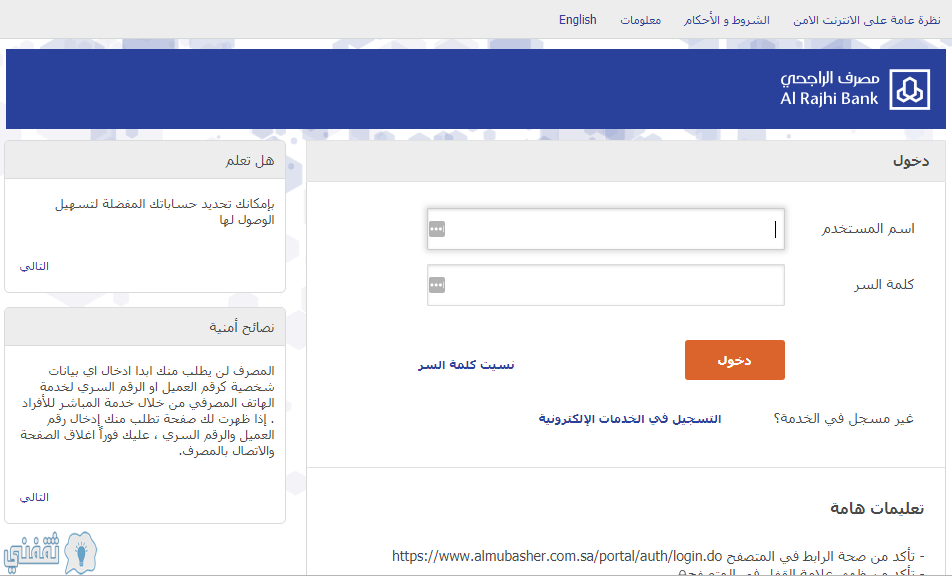
Task: Focus the اسم المستخدم input field
Action: (x=606, y=229)
